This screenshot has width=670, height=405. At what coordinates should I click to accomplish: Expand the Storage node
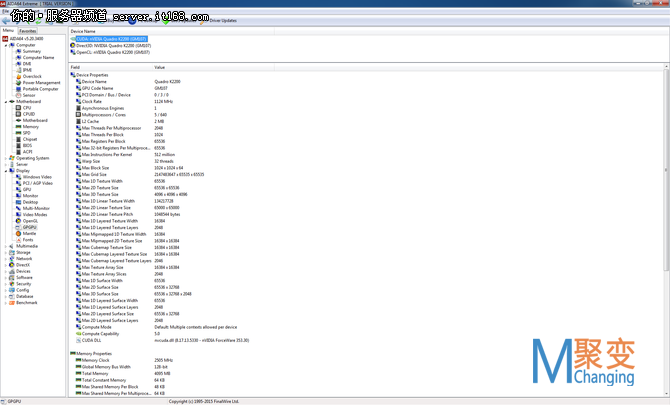coord(6,252)
